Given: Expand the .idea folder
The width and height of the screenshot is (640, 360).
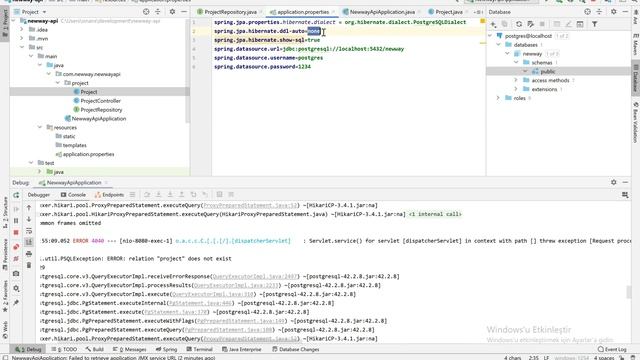Looking at the screenshot, I should (22, 30).
